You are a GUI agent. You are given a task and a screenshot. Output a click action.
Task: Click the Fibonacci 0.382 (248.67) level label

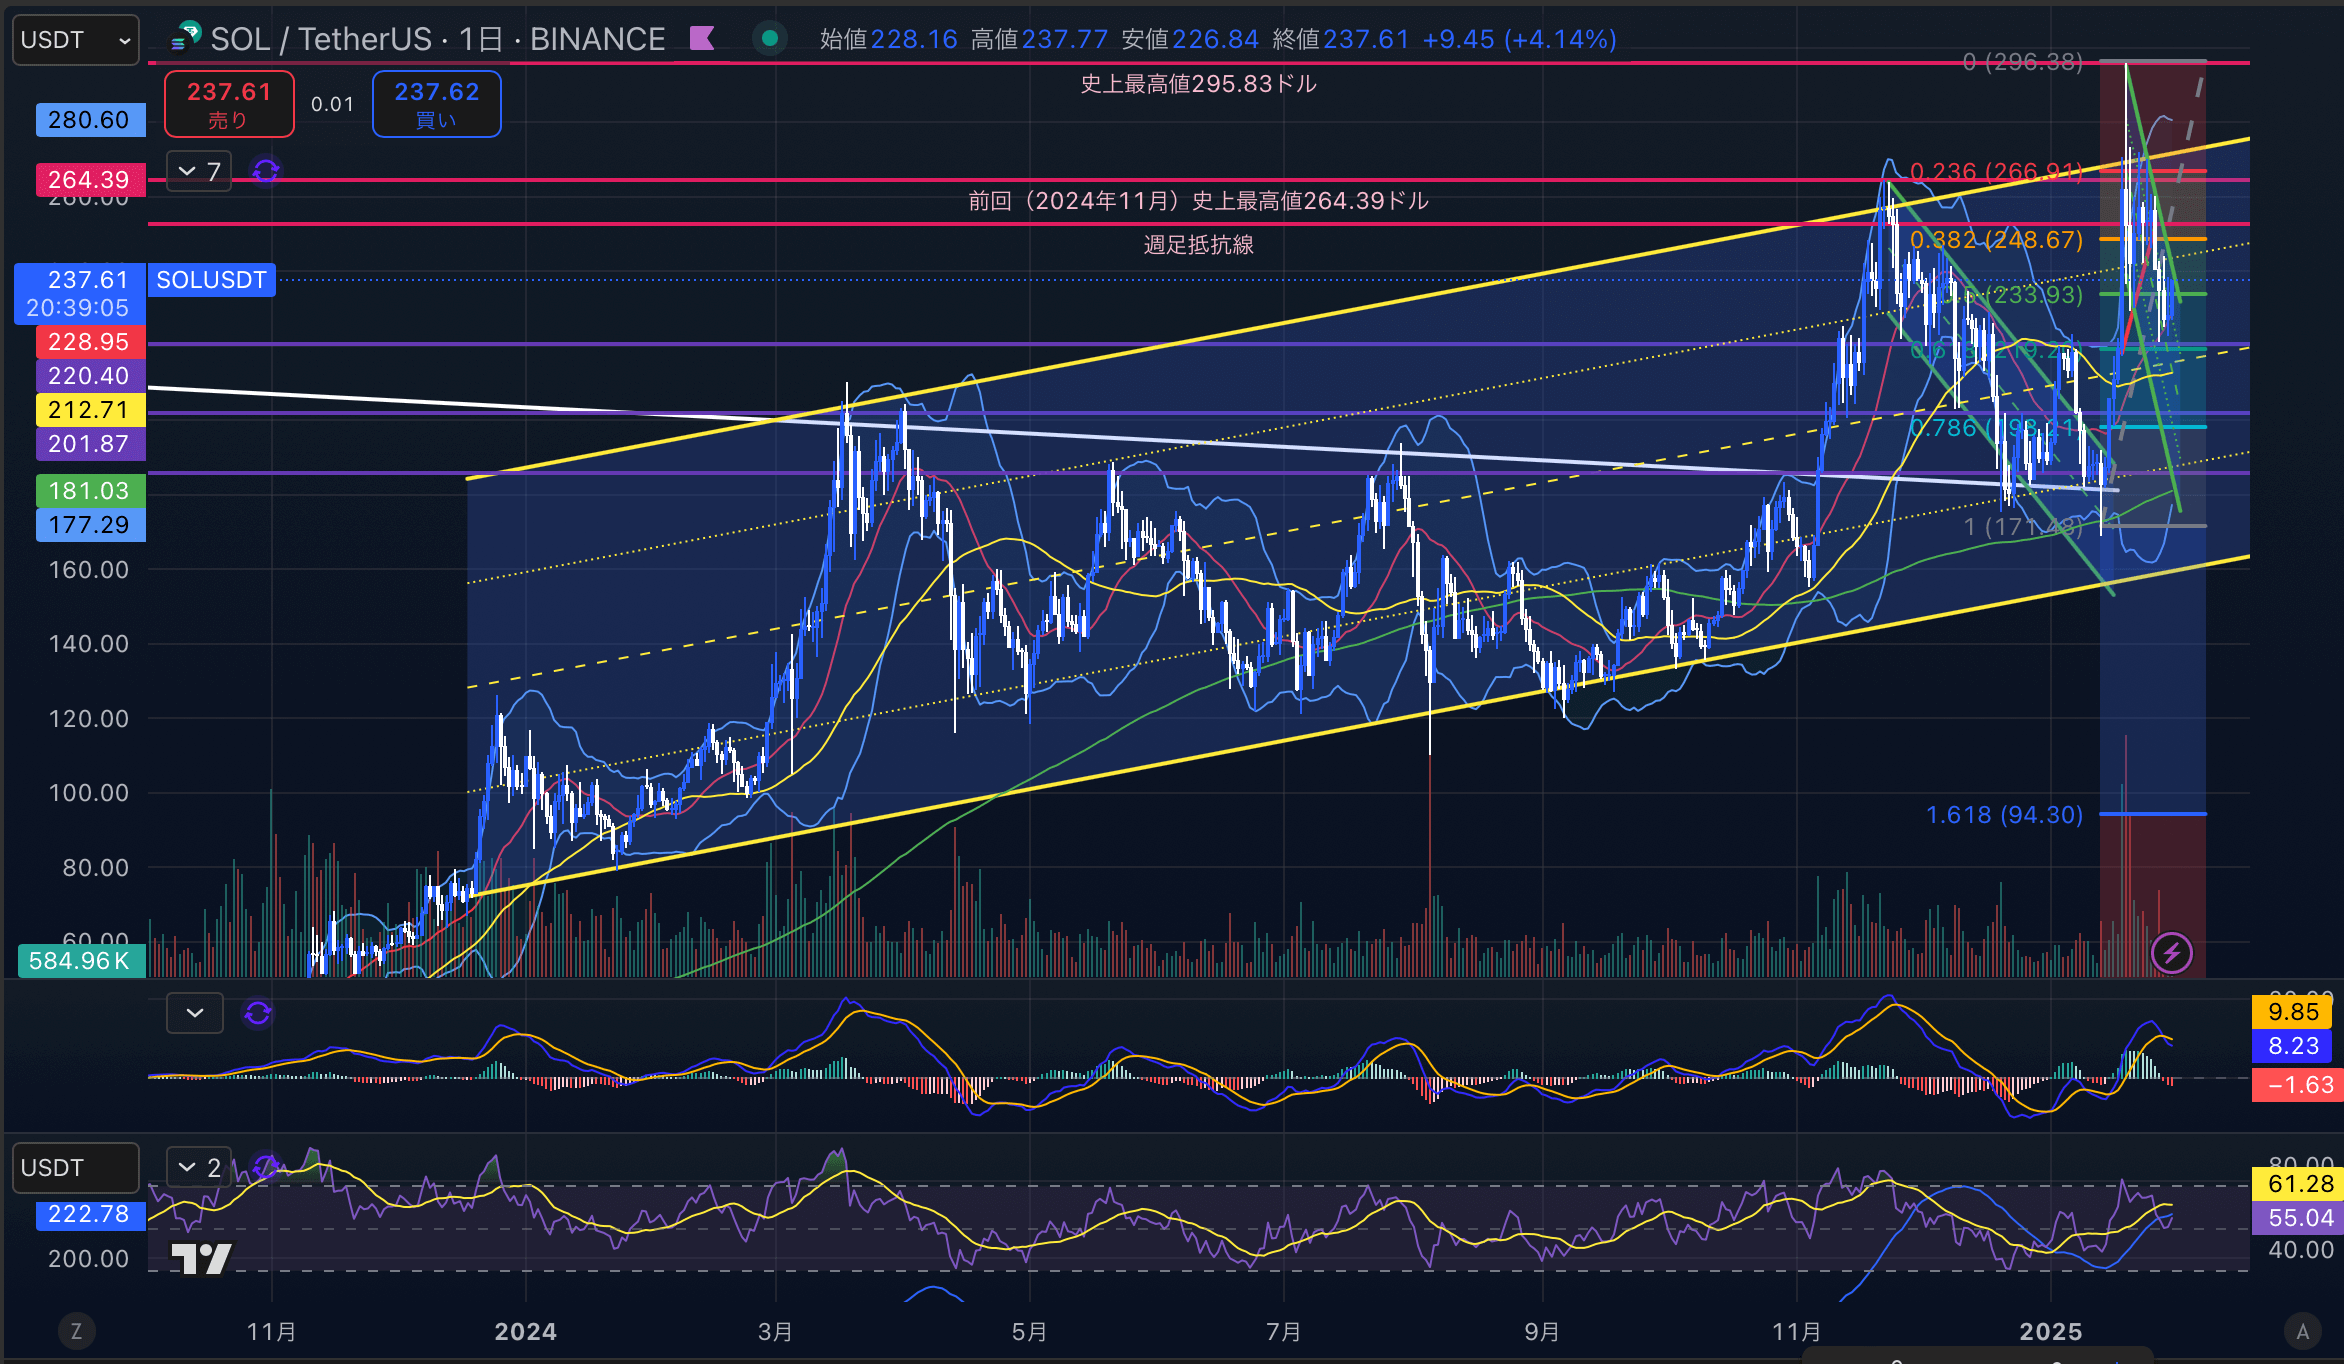tap(1996, 240)
